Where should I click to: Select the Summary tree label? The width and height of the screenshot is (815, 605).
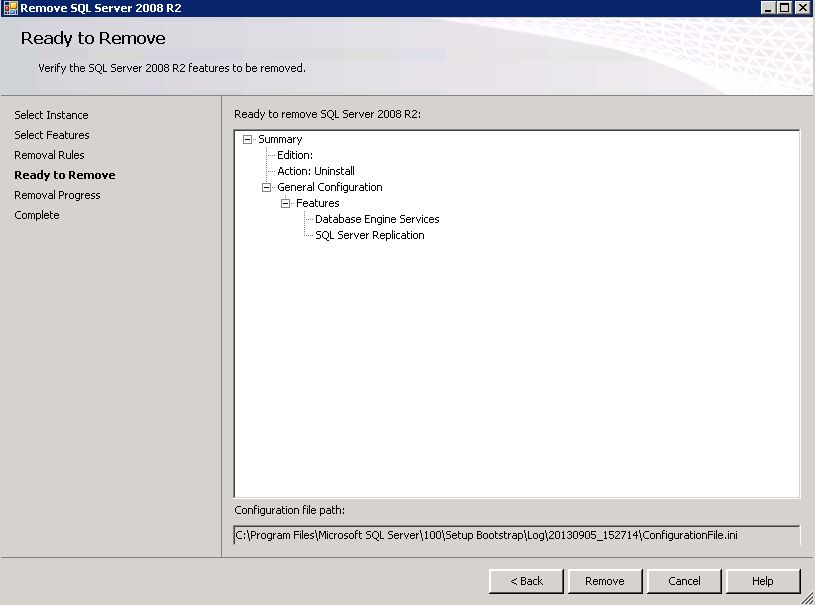tap(280, 139)
